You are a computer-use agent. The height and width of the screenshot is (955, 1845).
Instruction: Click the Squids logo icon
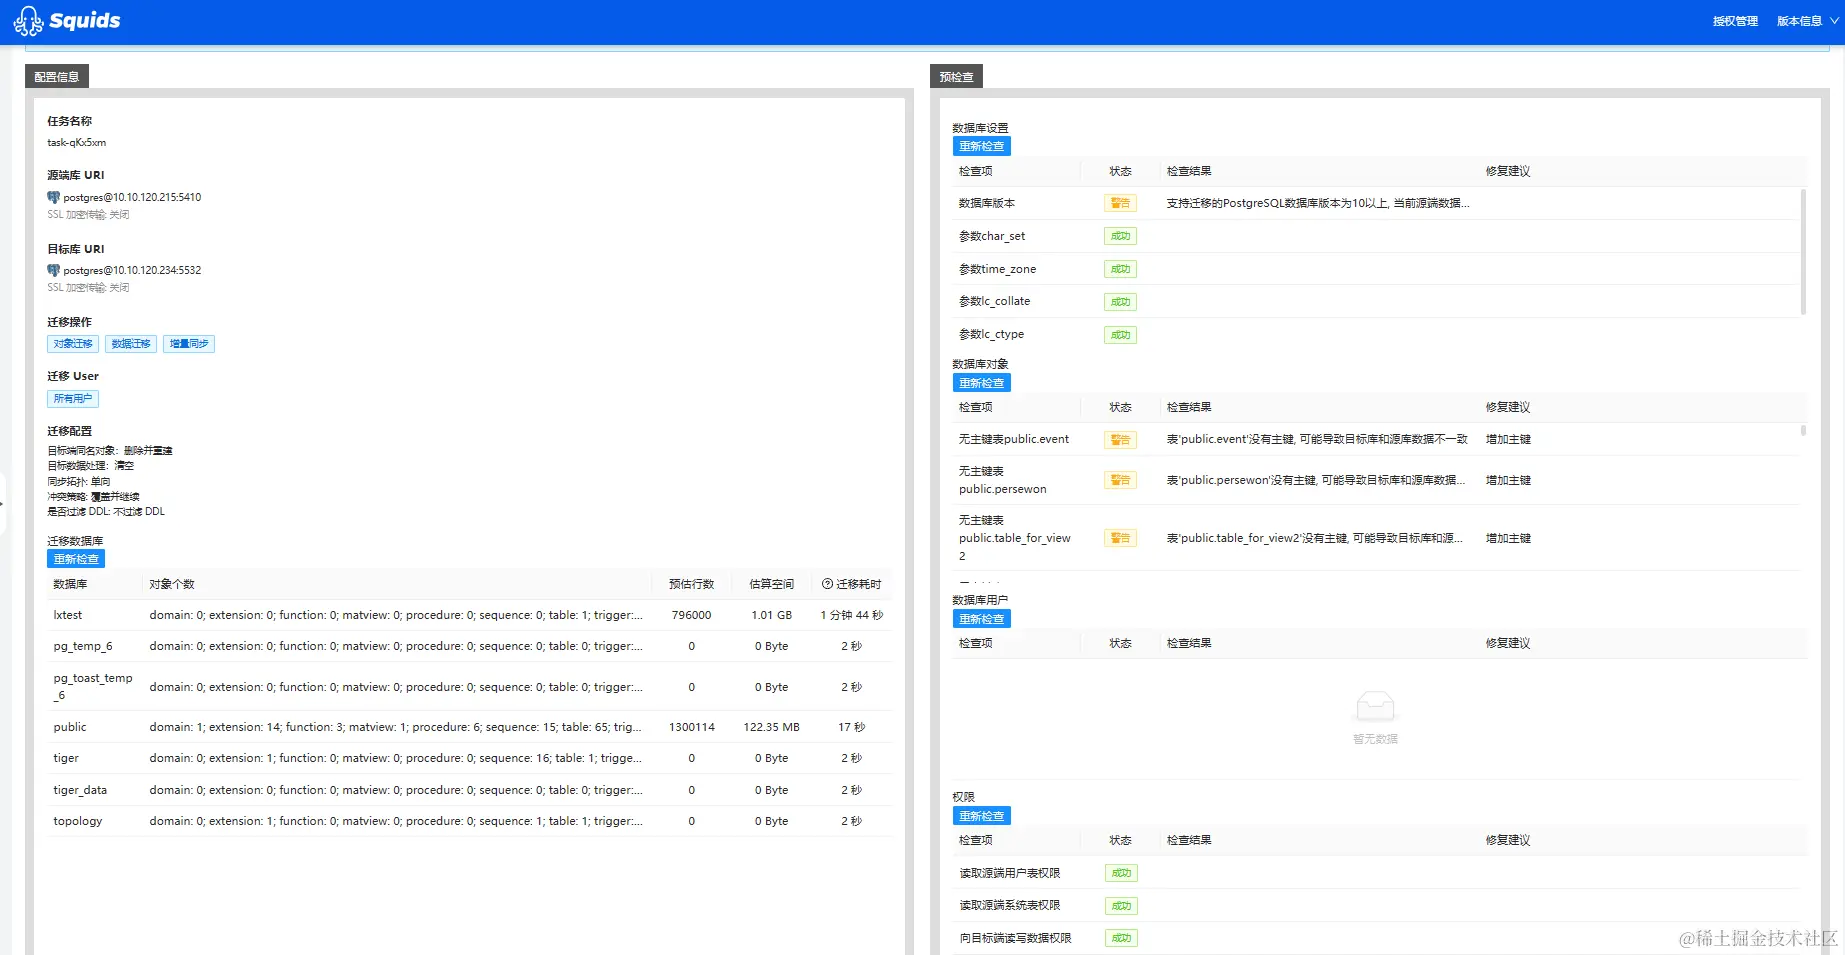coord(28,21)
